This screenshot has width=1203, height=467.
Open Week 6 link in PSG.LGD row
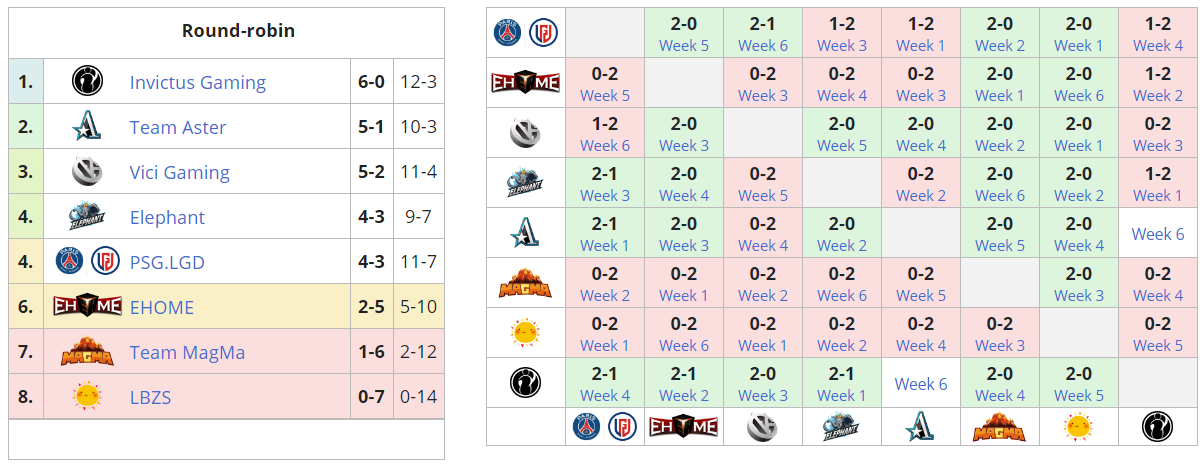click(763, 45)
